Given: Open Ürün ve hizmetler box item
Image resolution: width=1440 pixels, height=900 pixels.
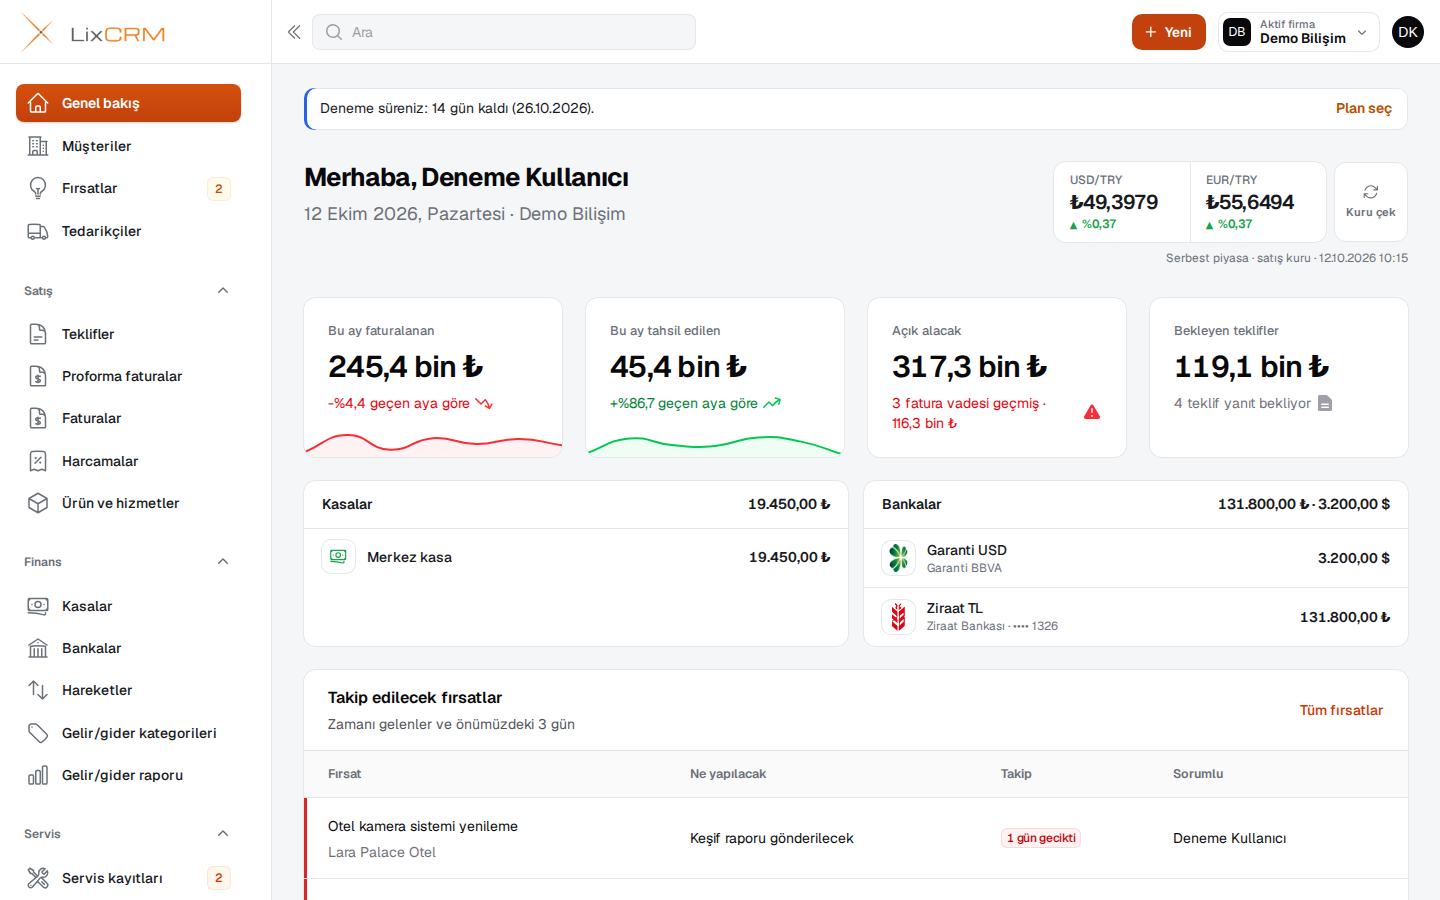Looking at the screenshot, I should (128, 503).
